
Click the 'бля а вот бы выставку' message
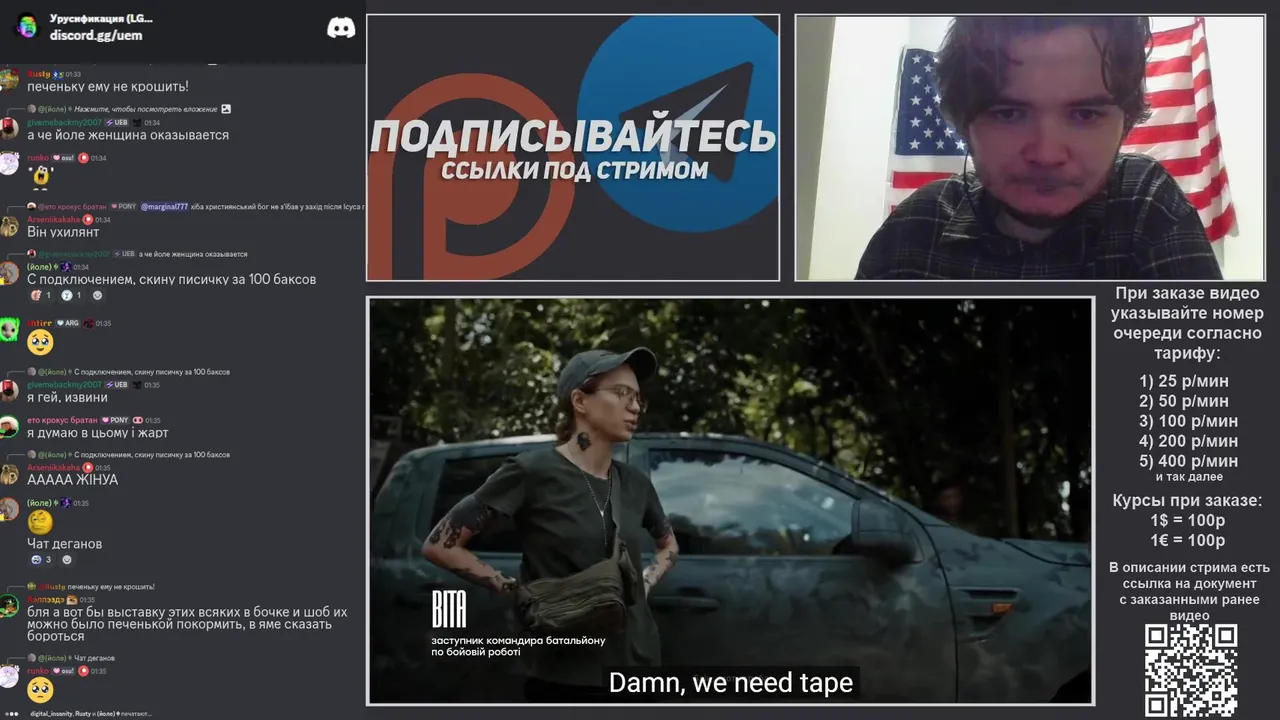click(x=187, y=624)
